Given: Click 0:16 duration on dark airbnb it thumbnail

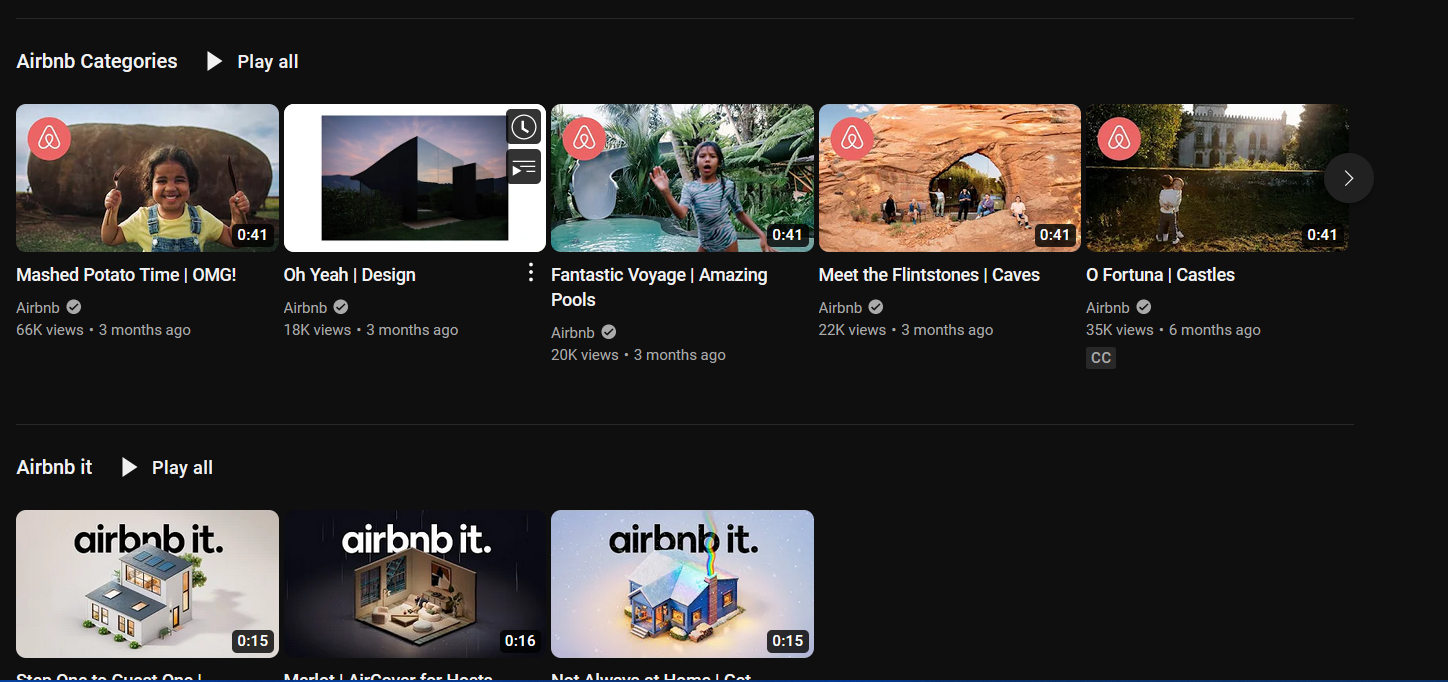Looking at the screenshot, I should [520, 640].
